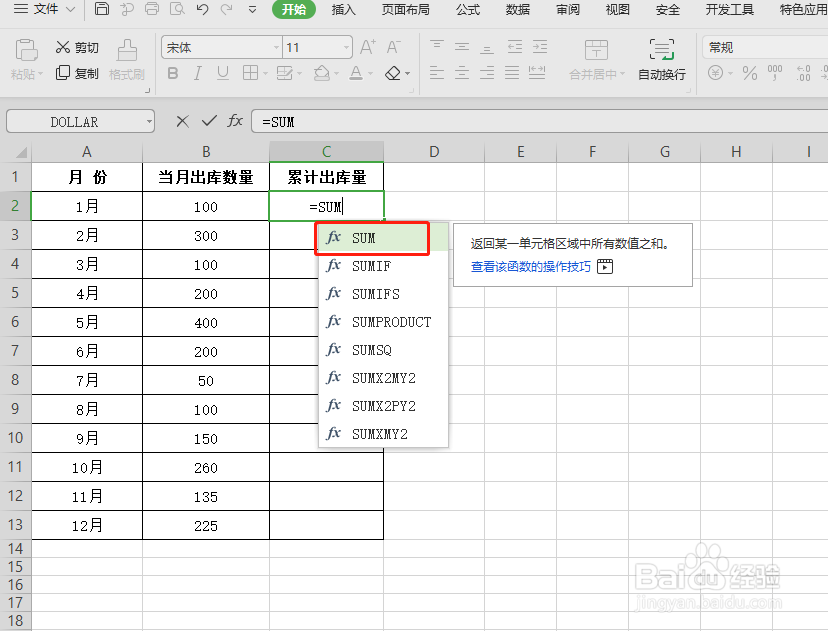828x631 pixels.
Task: Confirm formula entry with the checkmark
Action: point(208,121)
